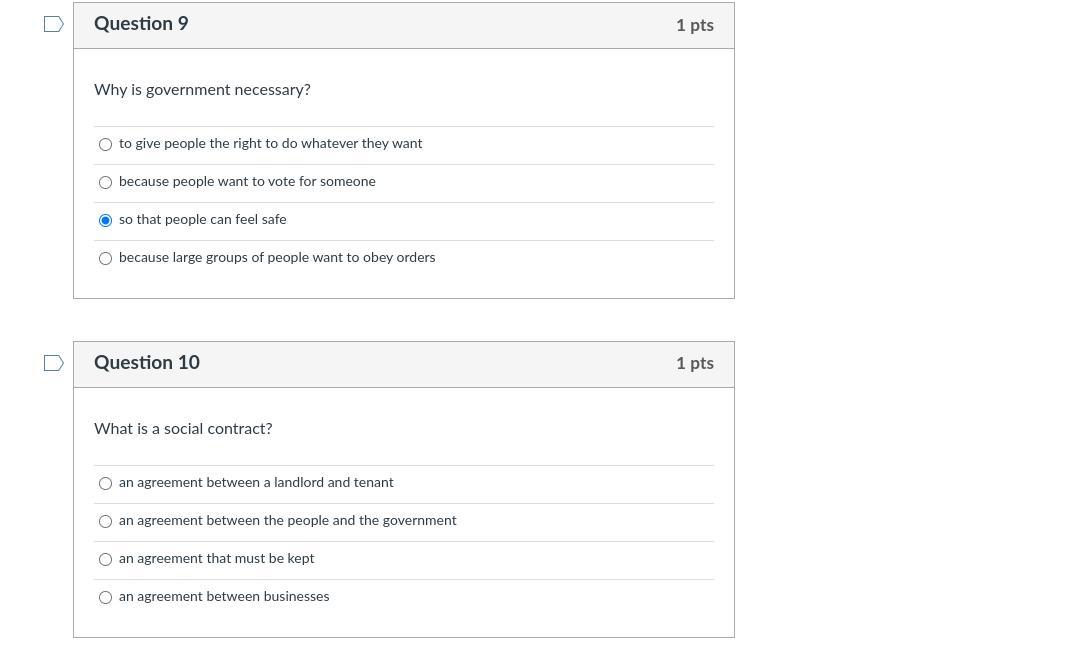The width and height of the screenshot is (1083, 645).
Task: Click answer label text 'an agreement between businesses'
Action: pyautogui.click(x=224, y=597)
